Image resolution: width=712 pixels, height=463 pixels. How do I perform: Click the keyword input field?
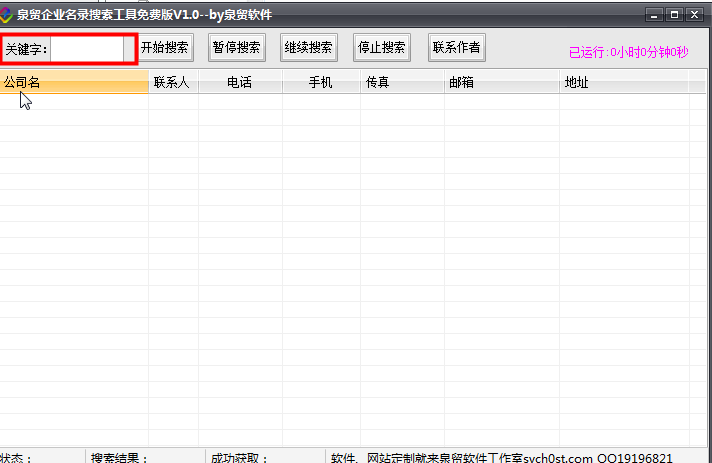tap(87, 49)
